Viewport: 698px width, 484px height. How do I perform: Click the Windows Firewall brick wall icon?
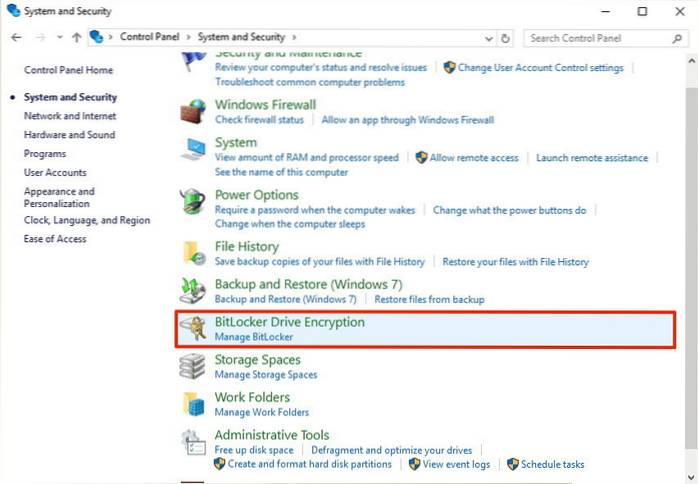193,111
